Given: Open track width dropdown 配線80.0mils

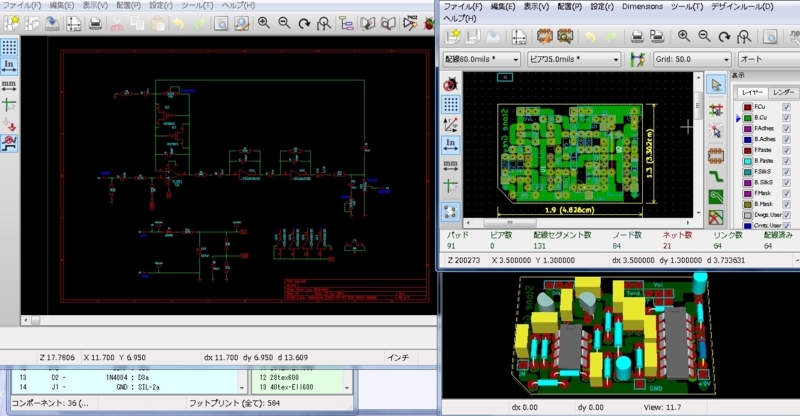Looking at the screenshot, I should coord(482,59).
